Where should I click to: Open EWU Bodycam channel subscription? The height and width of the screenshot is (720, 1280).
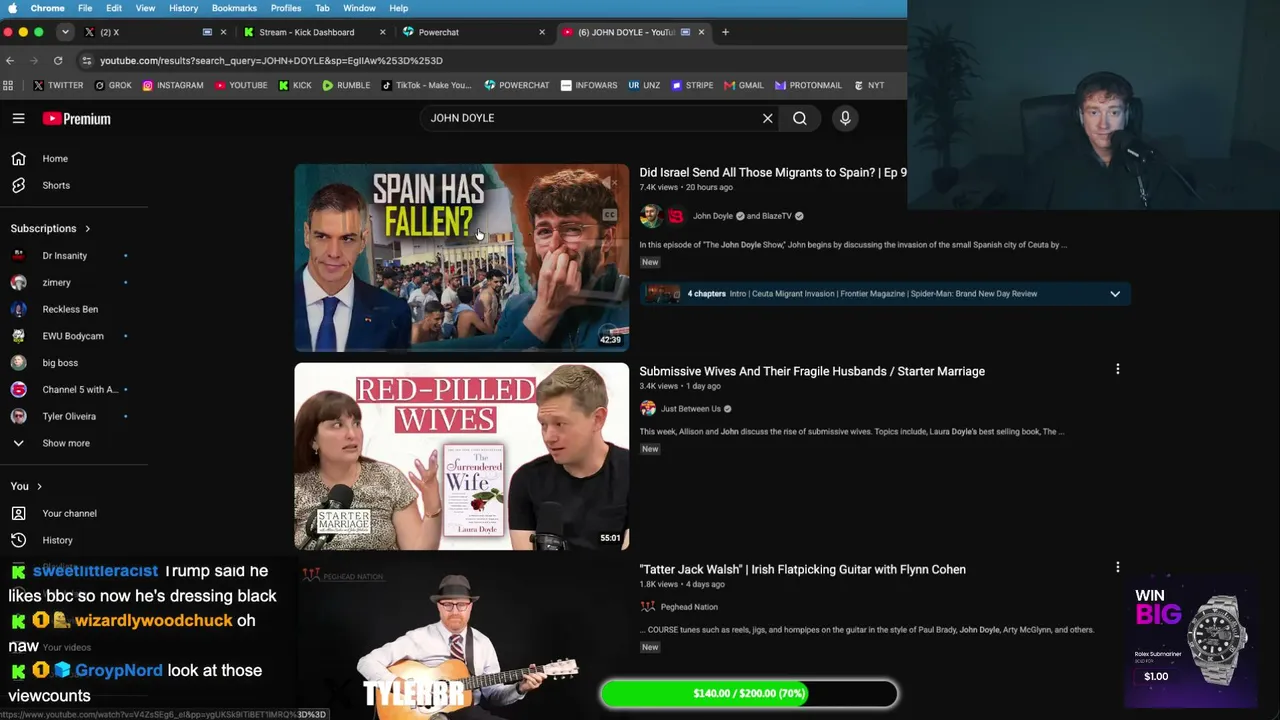click(74, 336)
